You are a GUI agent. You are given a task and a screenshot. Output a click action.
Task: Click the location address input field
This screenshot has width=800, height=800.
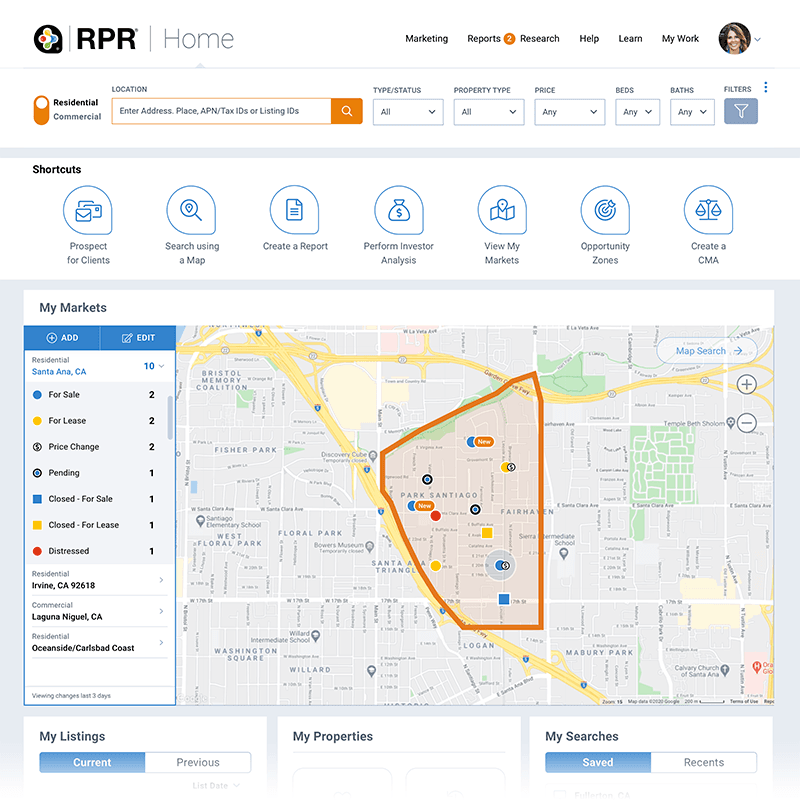tap(220, 111)
